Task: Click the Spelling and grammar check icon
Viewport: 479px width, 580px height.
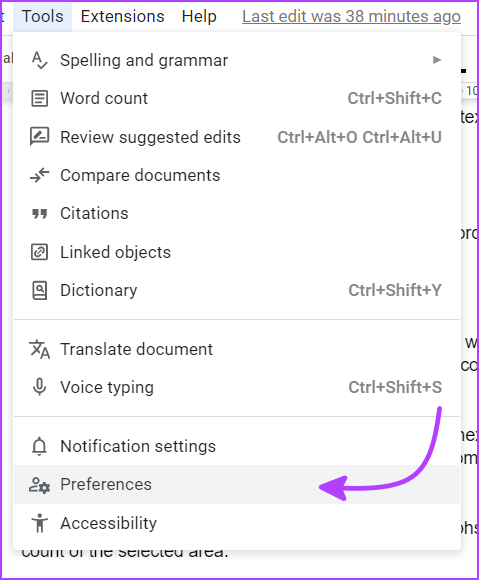Action: [39, 60]
